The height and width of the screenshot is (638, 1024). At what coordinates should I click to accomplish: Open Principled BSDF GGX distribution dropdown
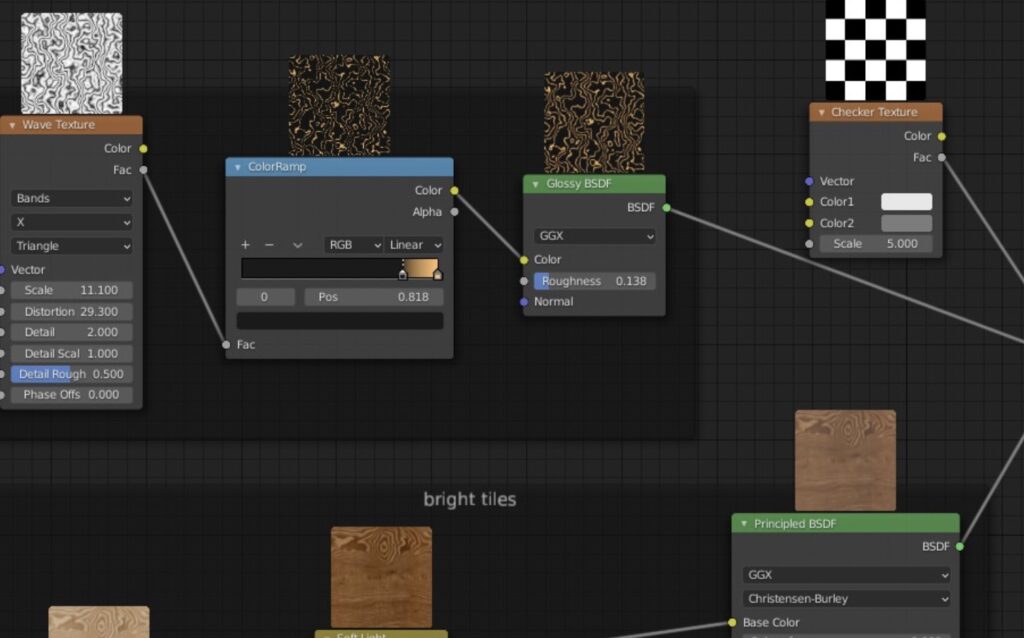(846, 575)
